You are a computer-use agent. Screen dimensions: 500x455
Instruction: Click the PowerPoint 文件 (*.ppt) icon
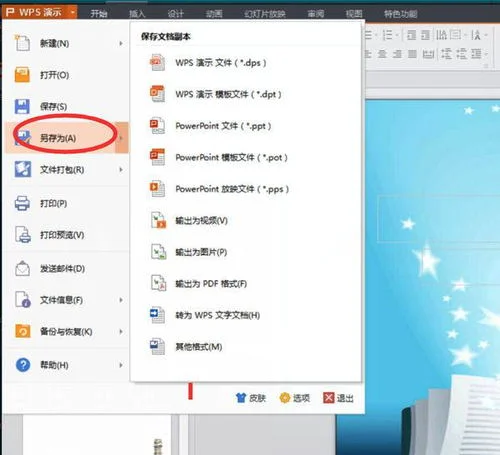157,126
